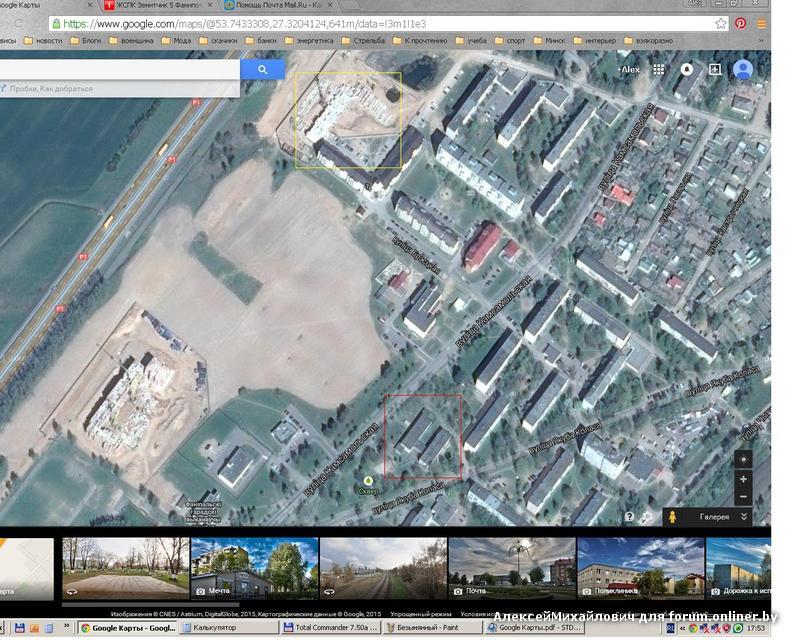Click the +Alex profile link
The width and height of the screenshot is (800, 640).
[629, 69]
